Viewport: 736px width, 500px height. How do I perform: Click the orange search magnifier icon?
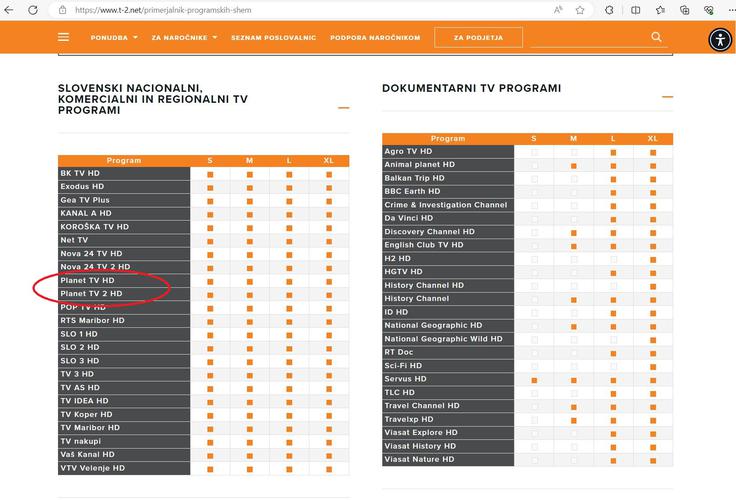(x=656, y=37)
